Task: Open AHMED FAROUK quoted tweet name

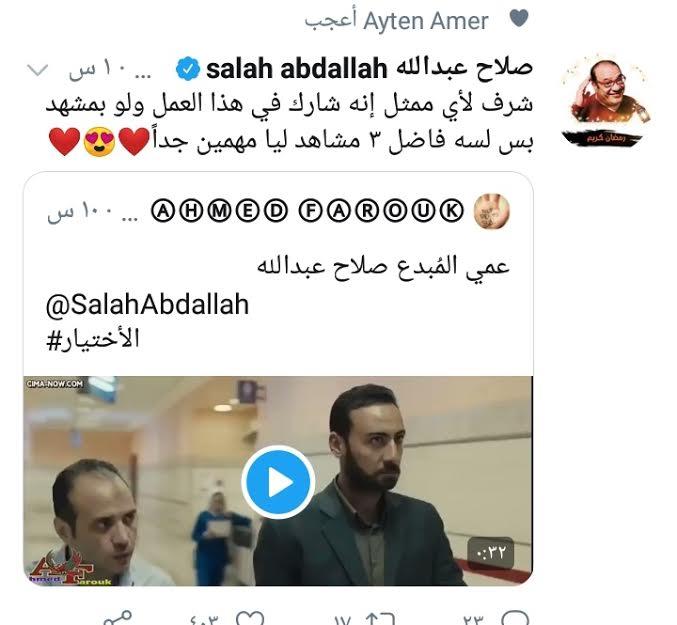Action: click(x=307, y=211)
